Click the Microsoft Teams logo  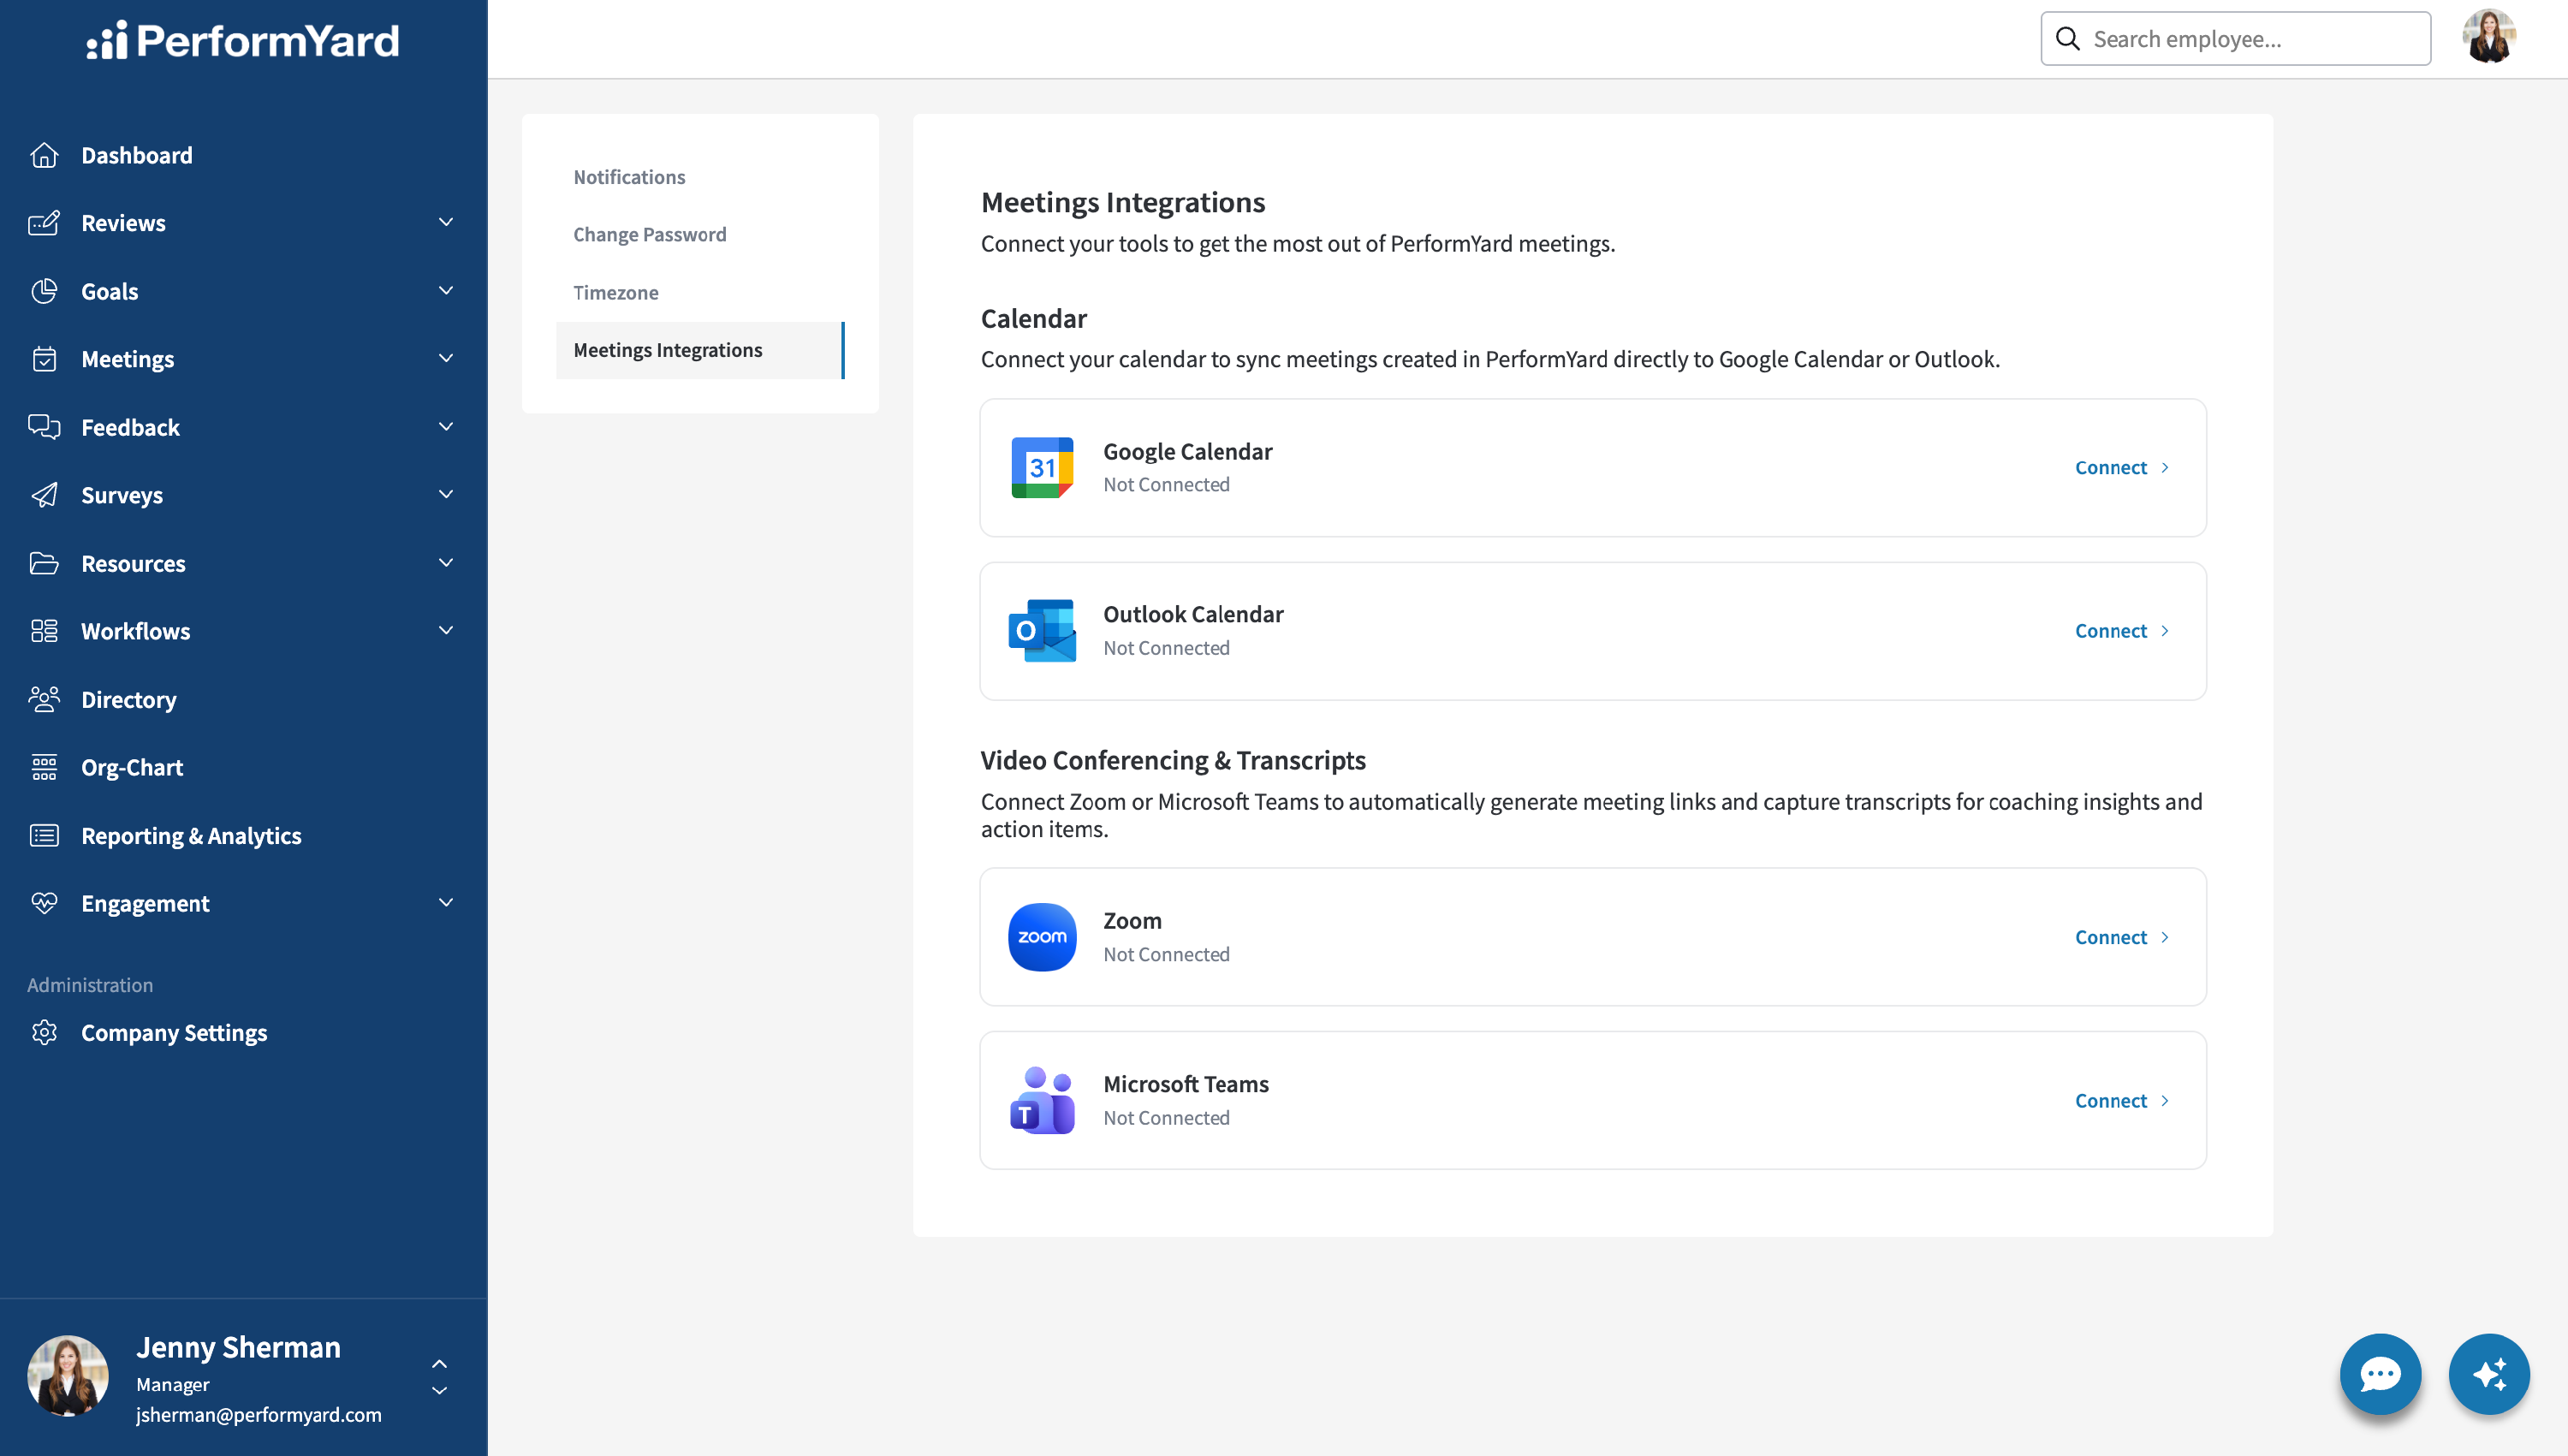(x=1042, y=1100)
